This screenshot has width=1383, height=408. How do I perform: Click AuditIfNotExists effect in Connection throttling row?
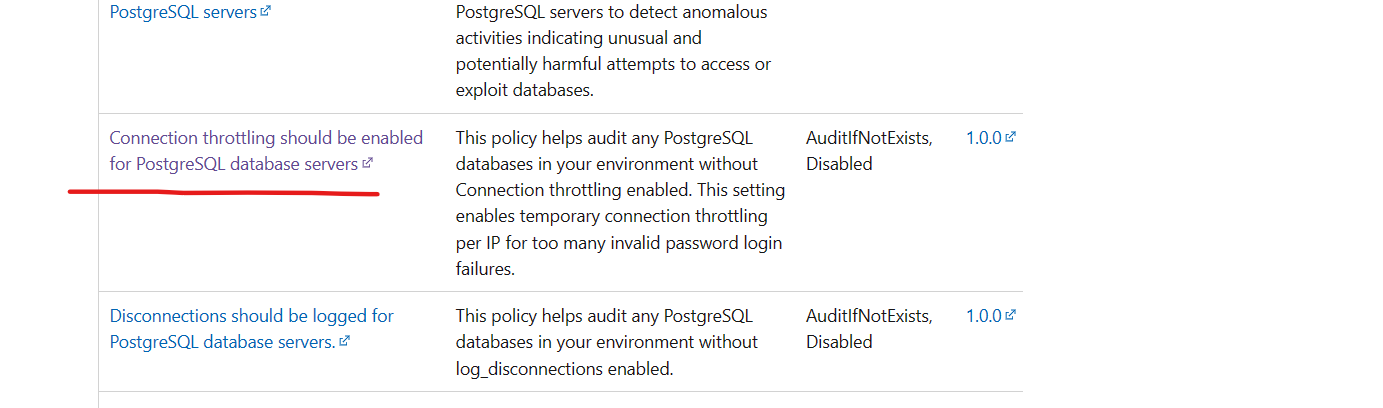[x=869, y=138]
